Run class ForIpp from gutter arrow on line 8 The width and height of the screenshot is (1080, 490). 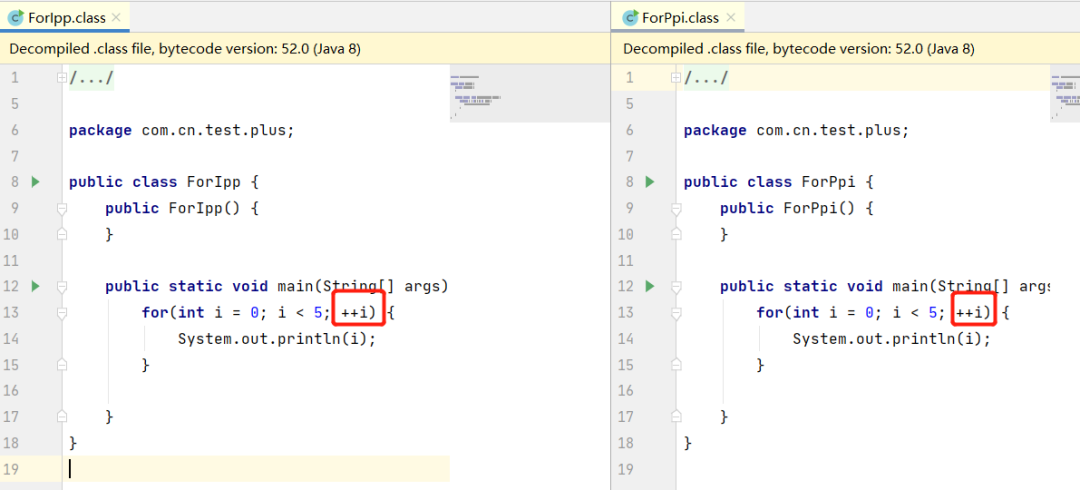tap(36, 182)
